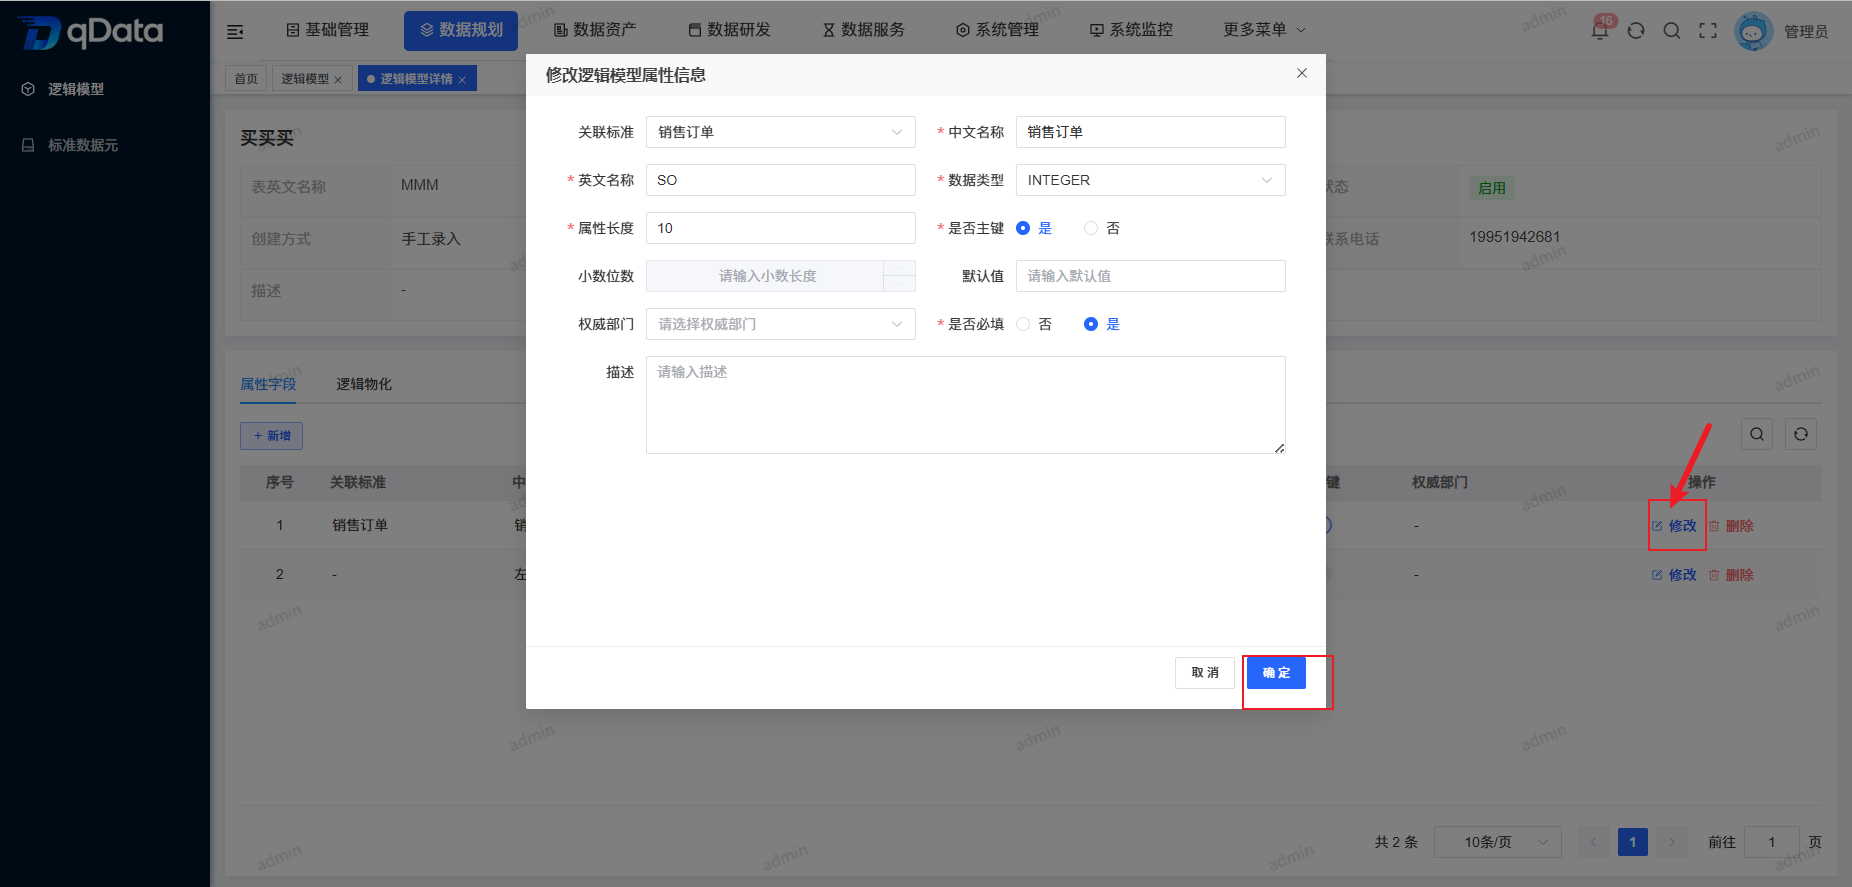Click the 前往 page number input
Screen dimensions: 1852x887
coord(1772,842)
